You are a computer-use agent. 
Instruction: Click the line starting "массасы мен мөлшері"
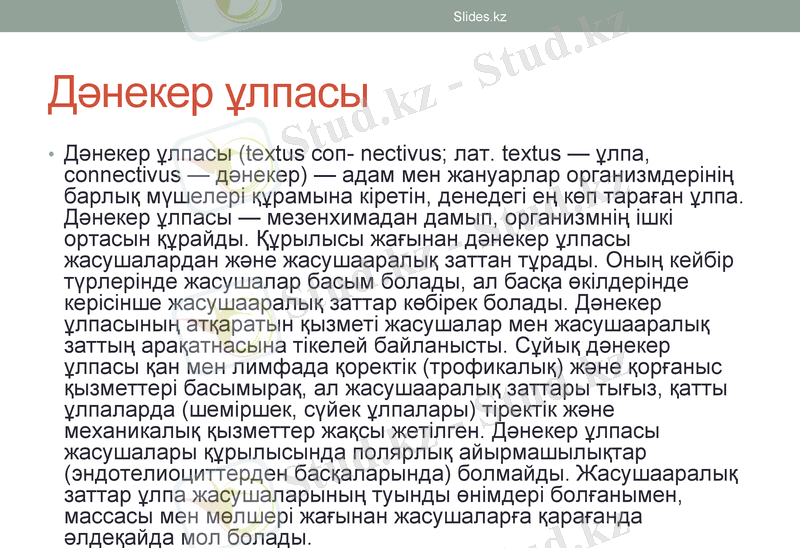[x=353, y=517]
